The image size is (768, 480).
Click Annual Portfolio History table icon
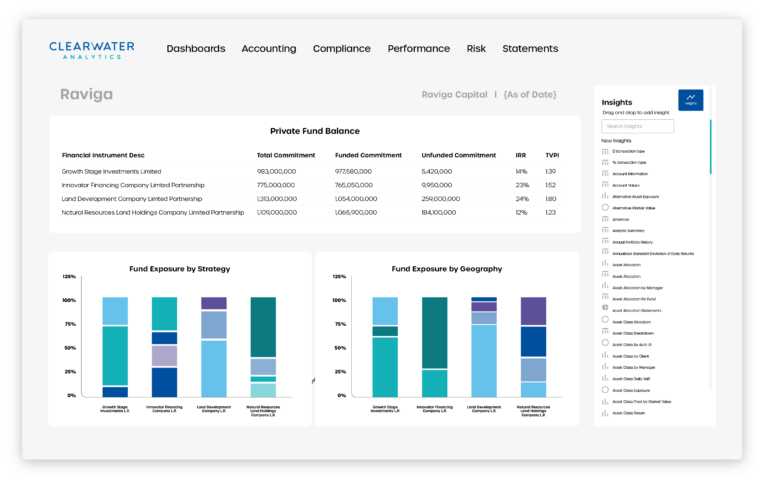pyautogui.click(x=605, y=241)
